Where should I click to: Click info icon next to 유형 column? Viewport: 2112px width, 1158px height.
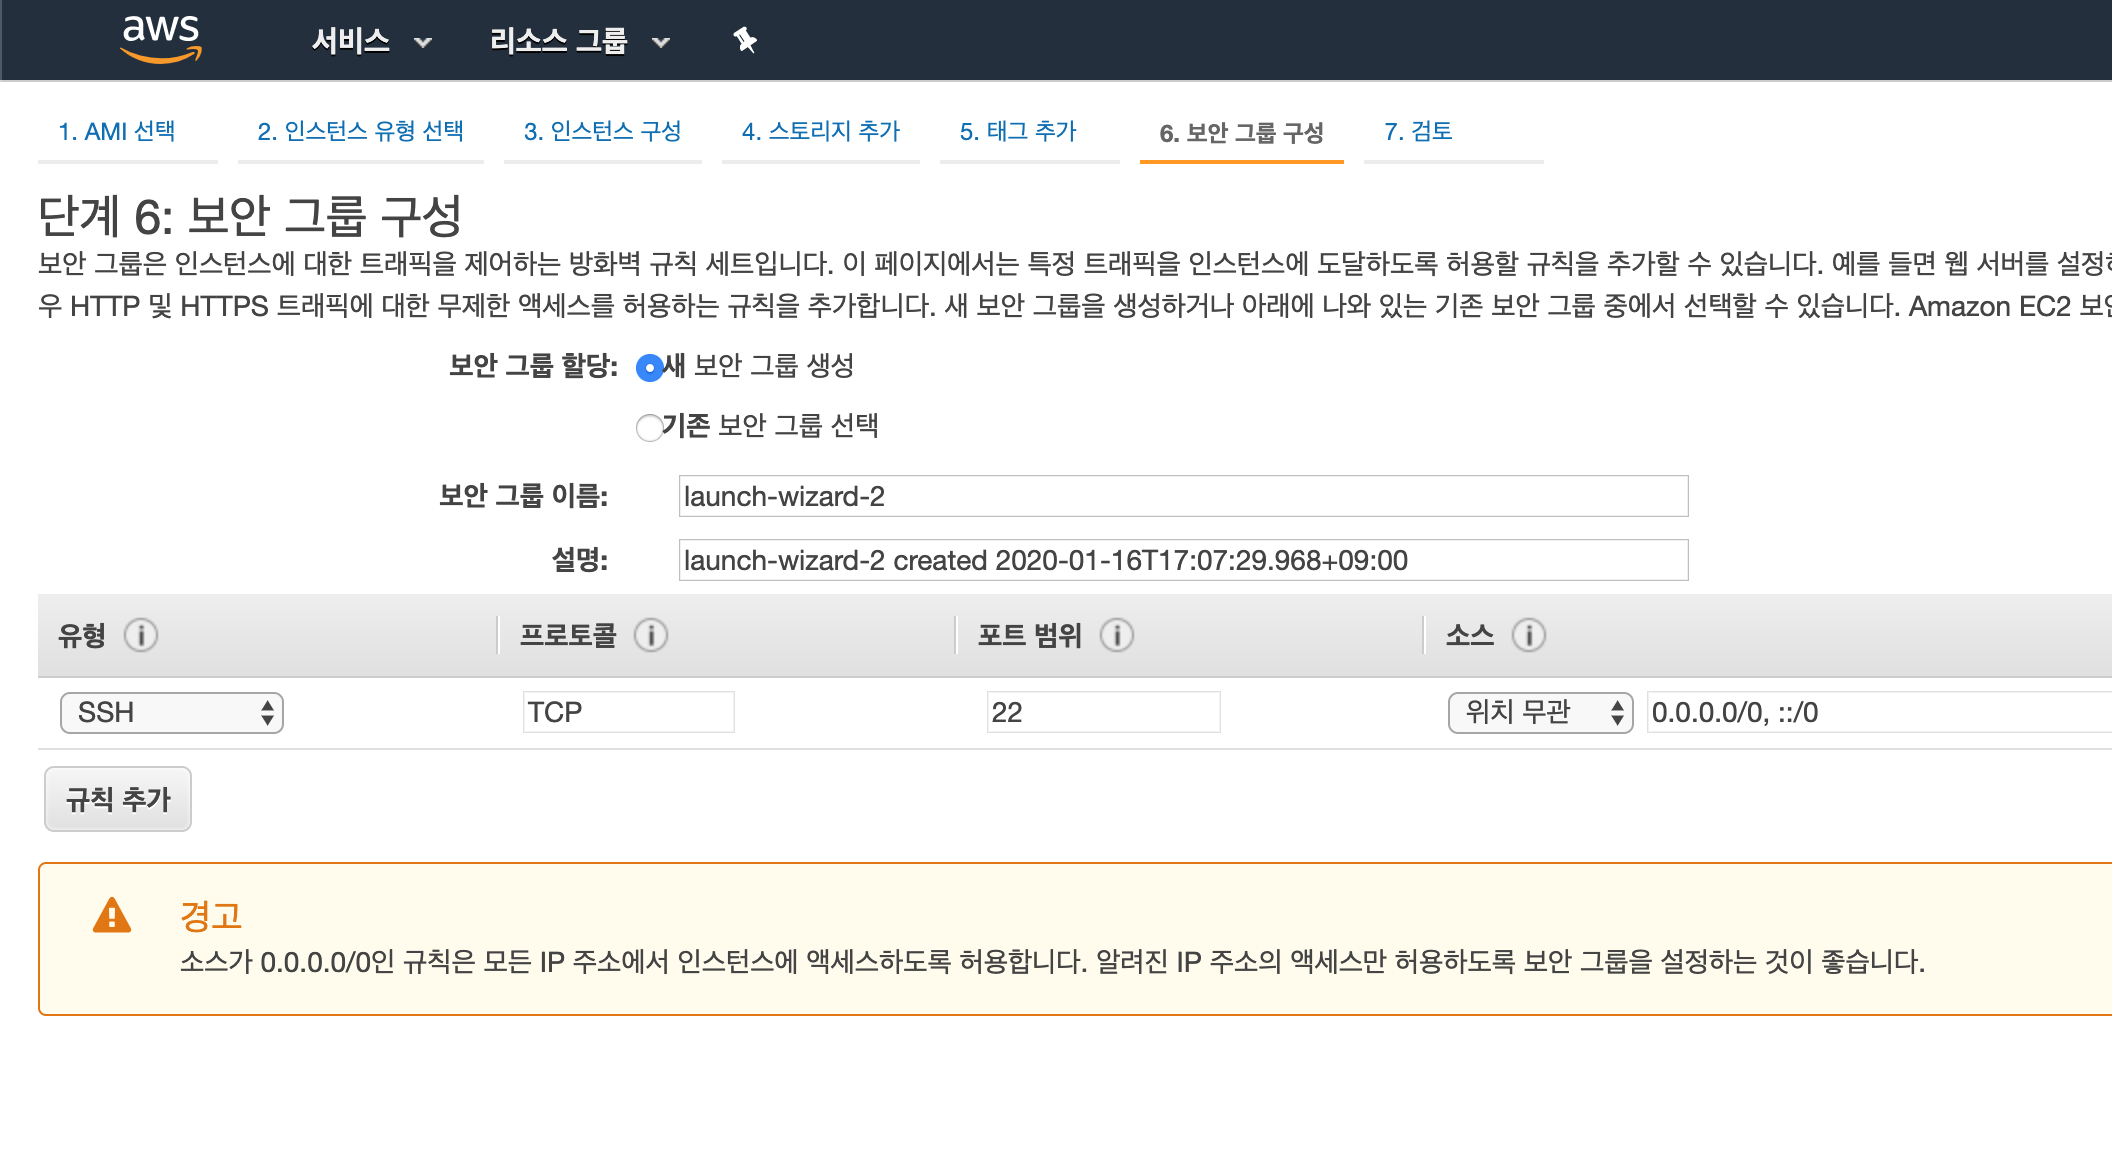click(x=141, y=635)
